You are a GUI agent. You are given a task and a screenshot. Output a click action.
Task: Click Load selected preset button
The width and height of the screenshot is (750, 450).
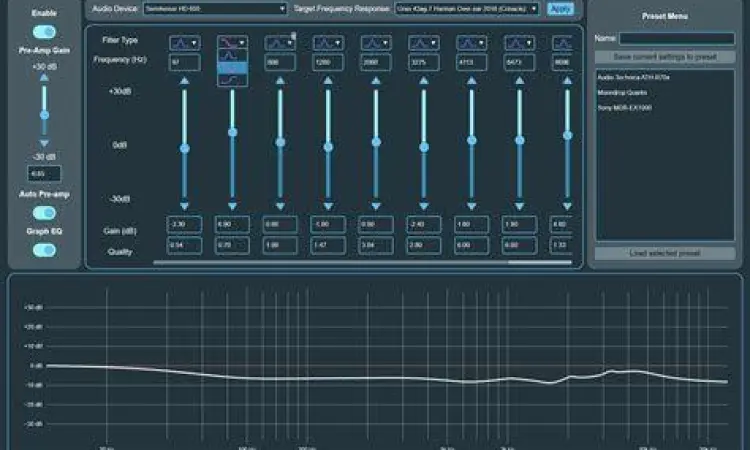[x=665, y=253]
